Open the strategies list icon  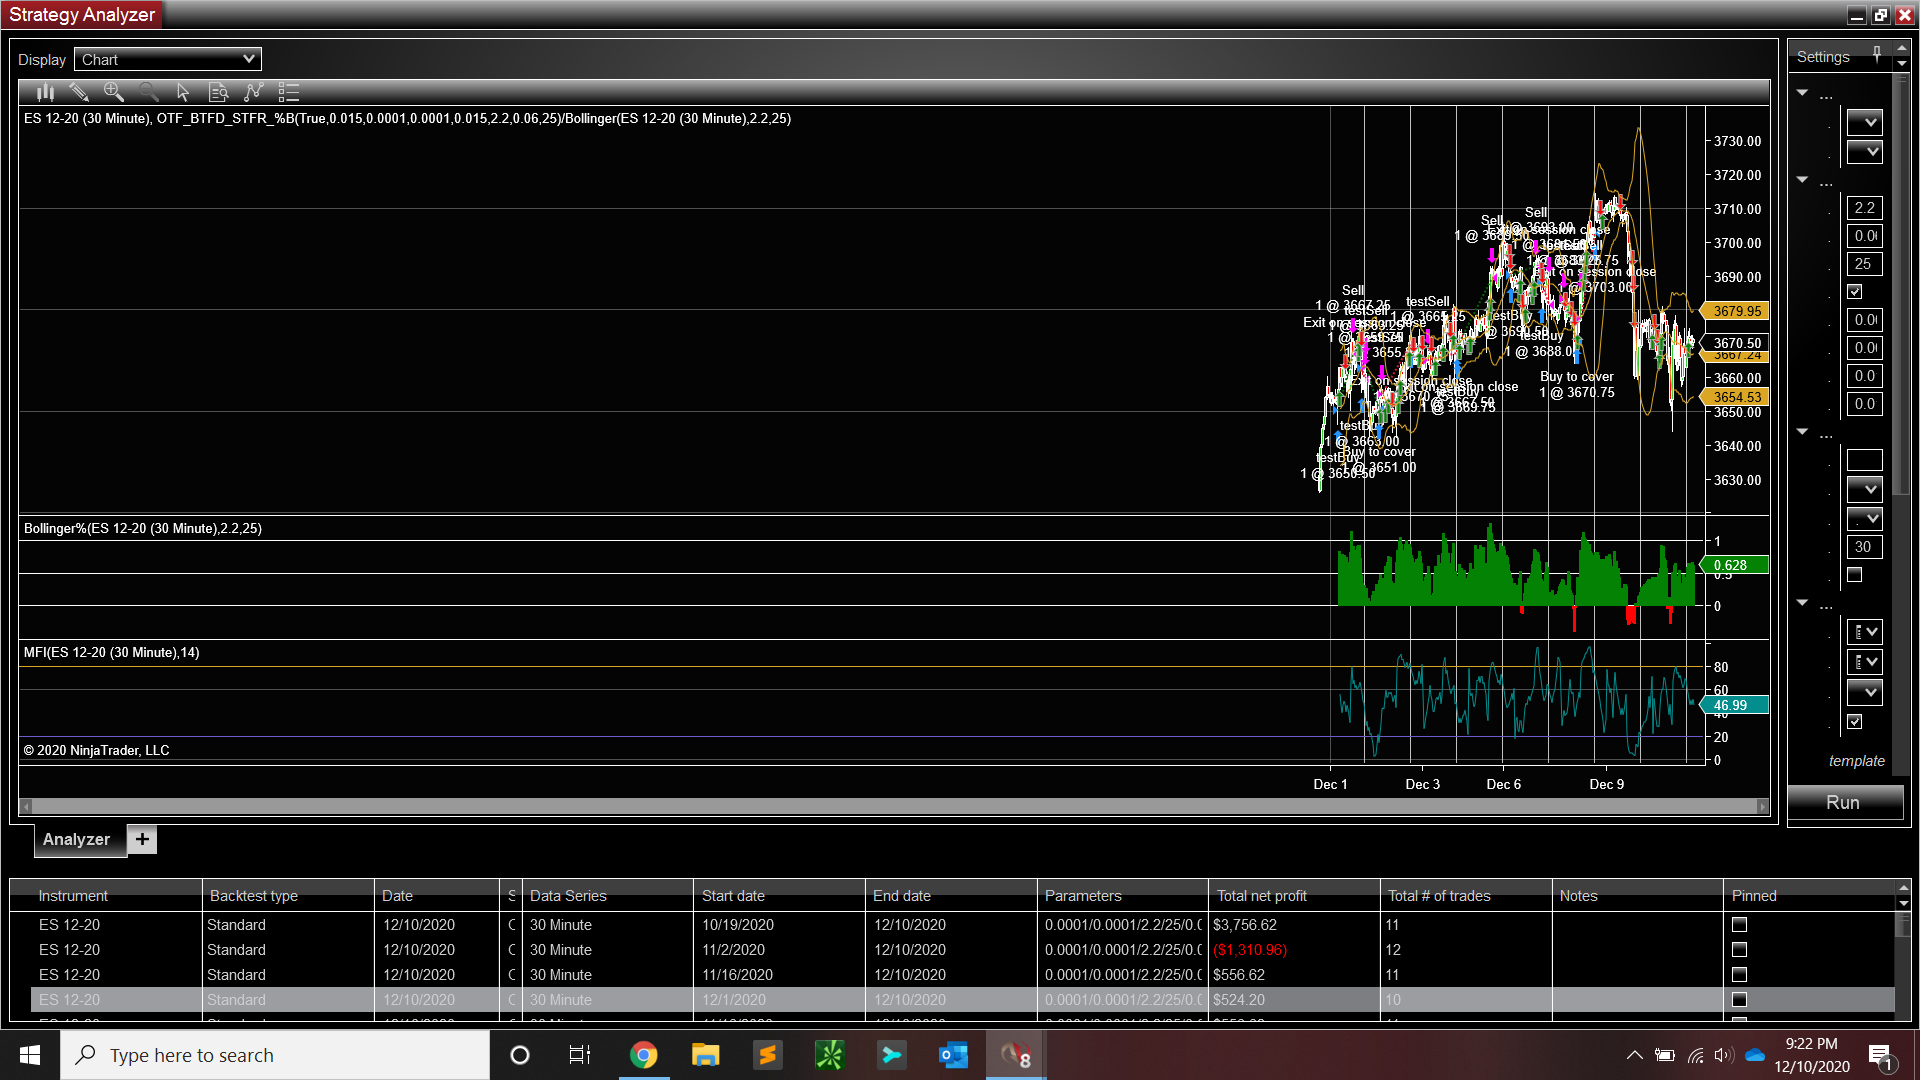(289, 92)
